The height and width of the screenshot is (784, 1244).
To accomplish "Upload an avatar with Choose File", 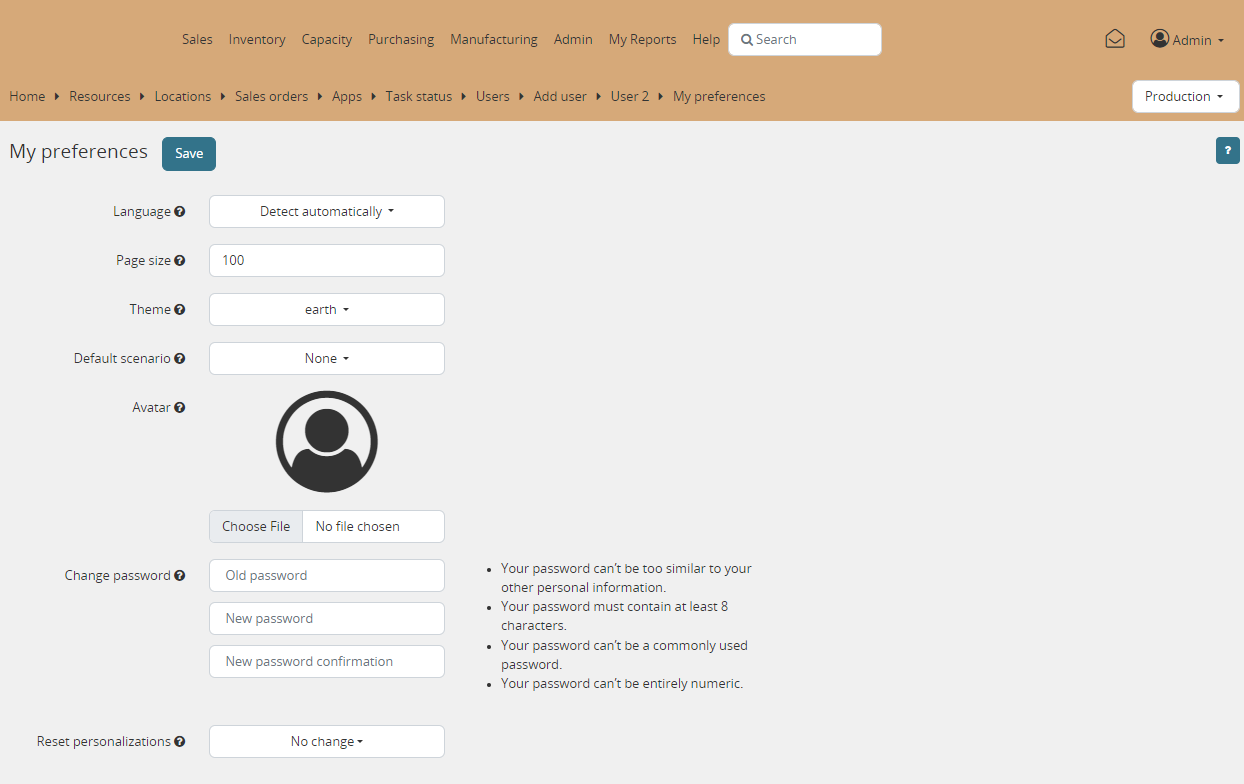I will point(256,526).
